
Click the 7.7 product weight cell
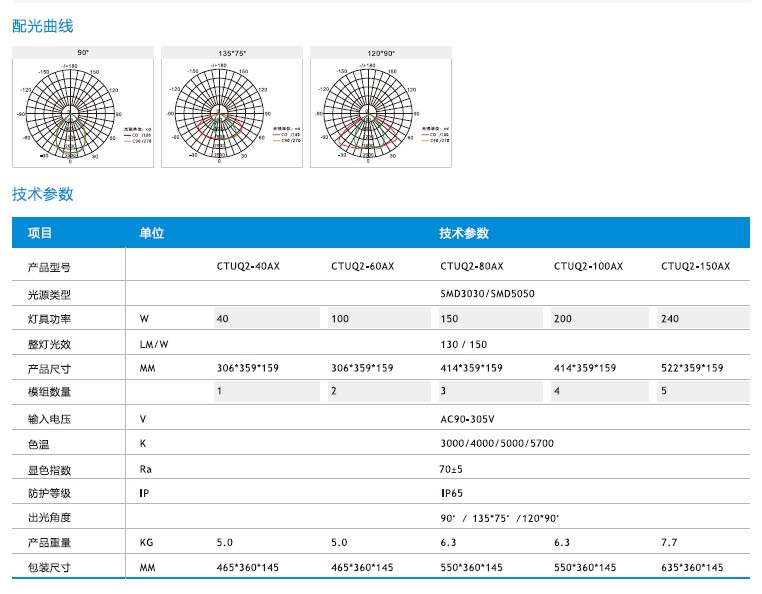click(669, 542)
